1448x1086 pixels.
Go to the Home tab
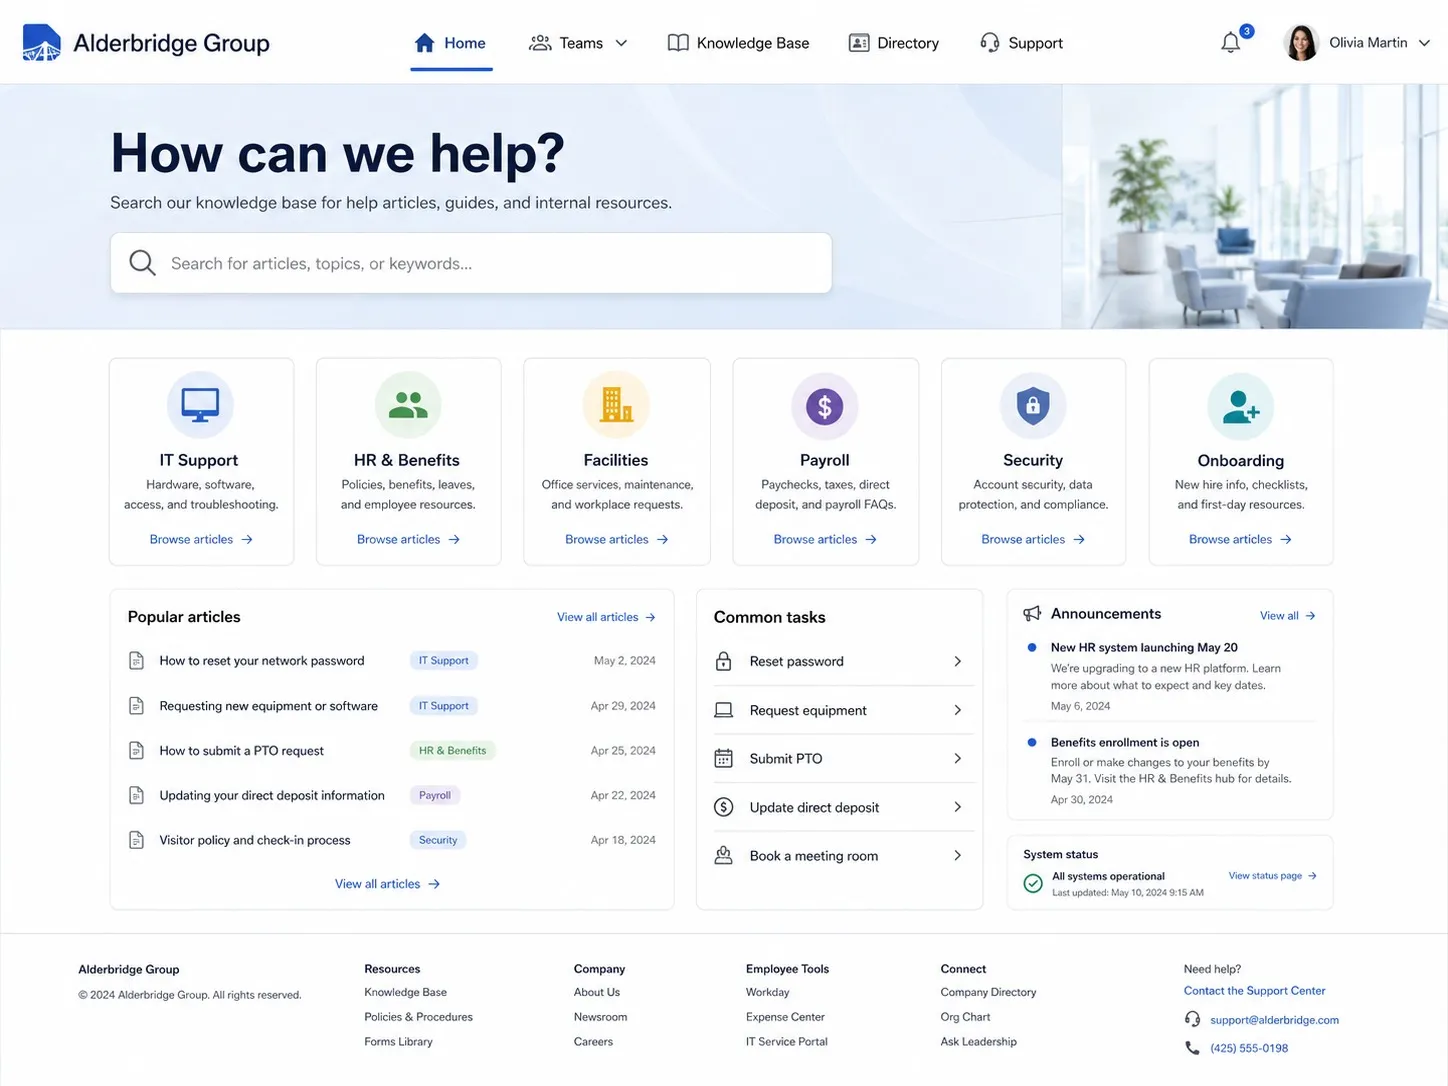click(x=451, y=43)
